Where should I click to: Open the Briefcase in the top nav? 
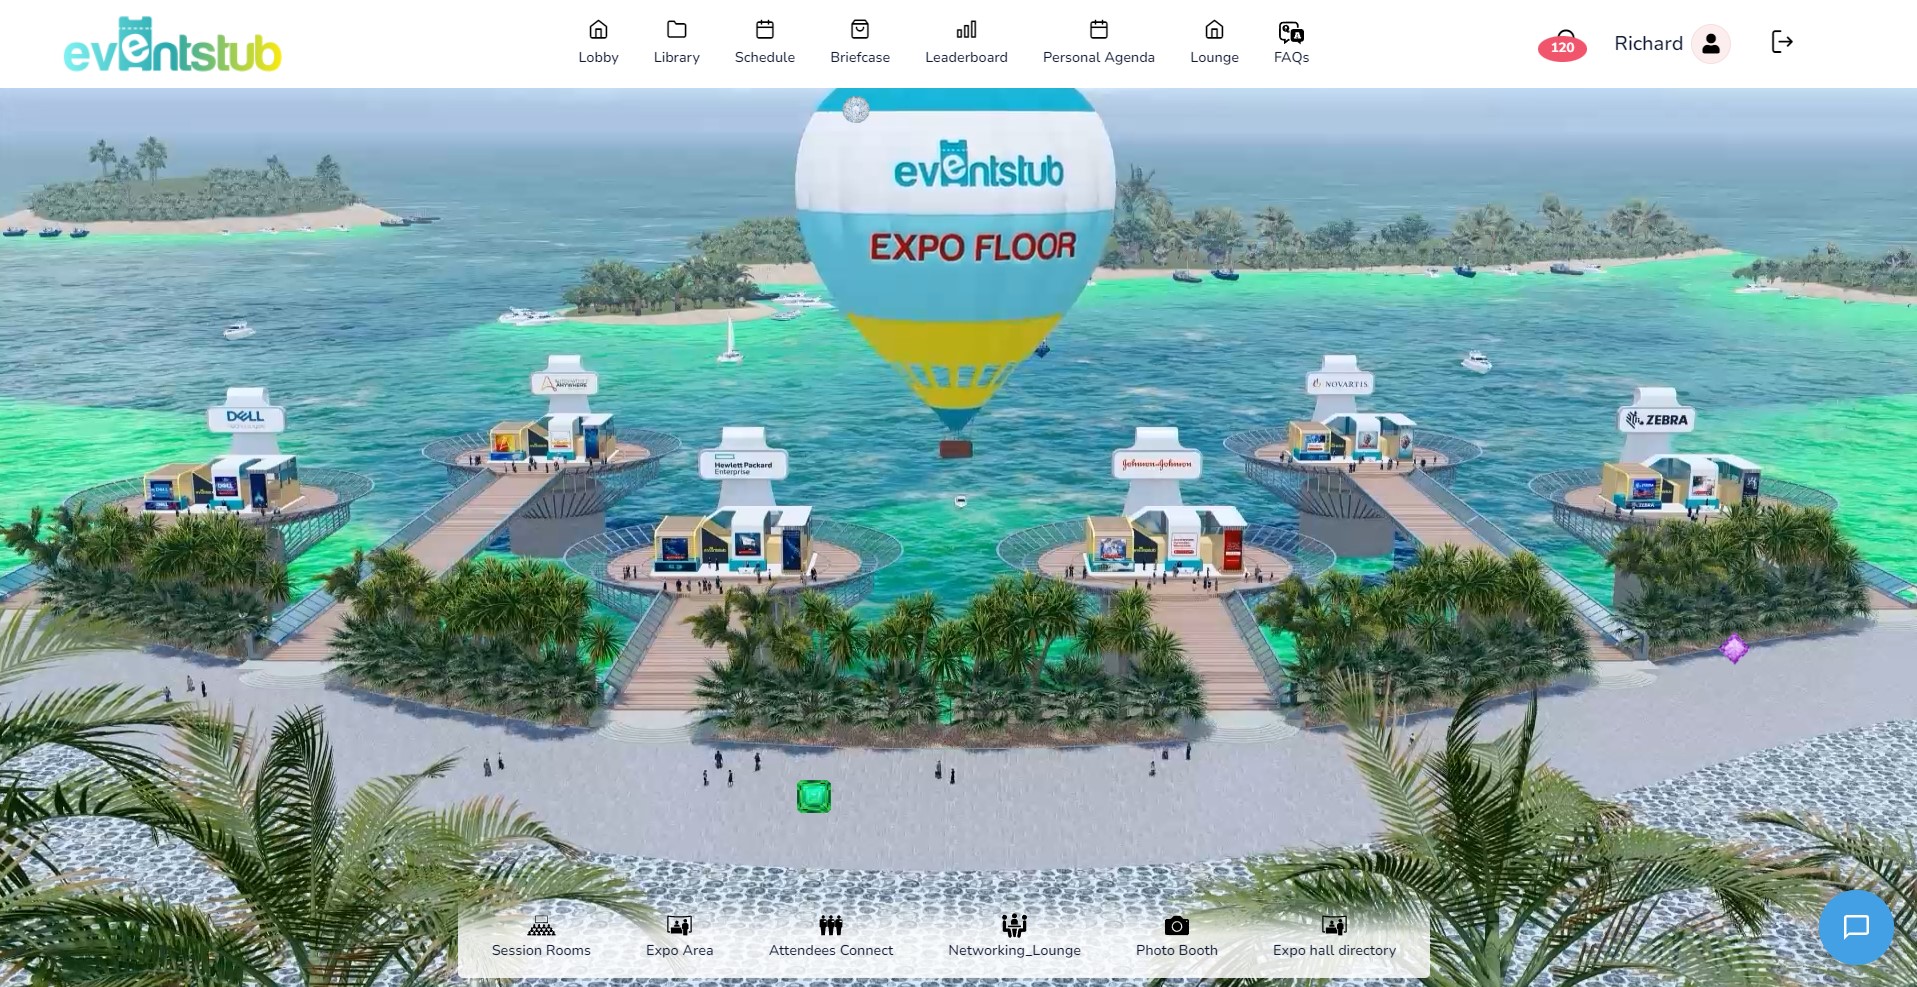(x=860, y=42)
